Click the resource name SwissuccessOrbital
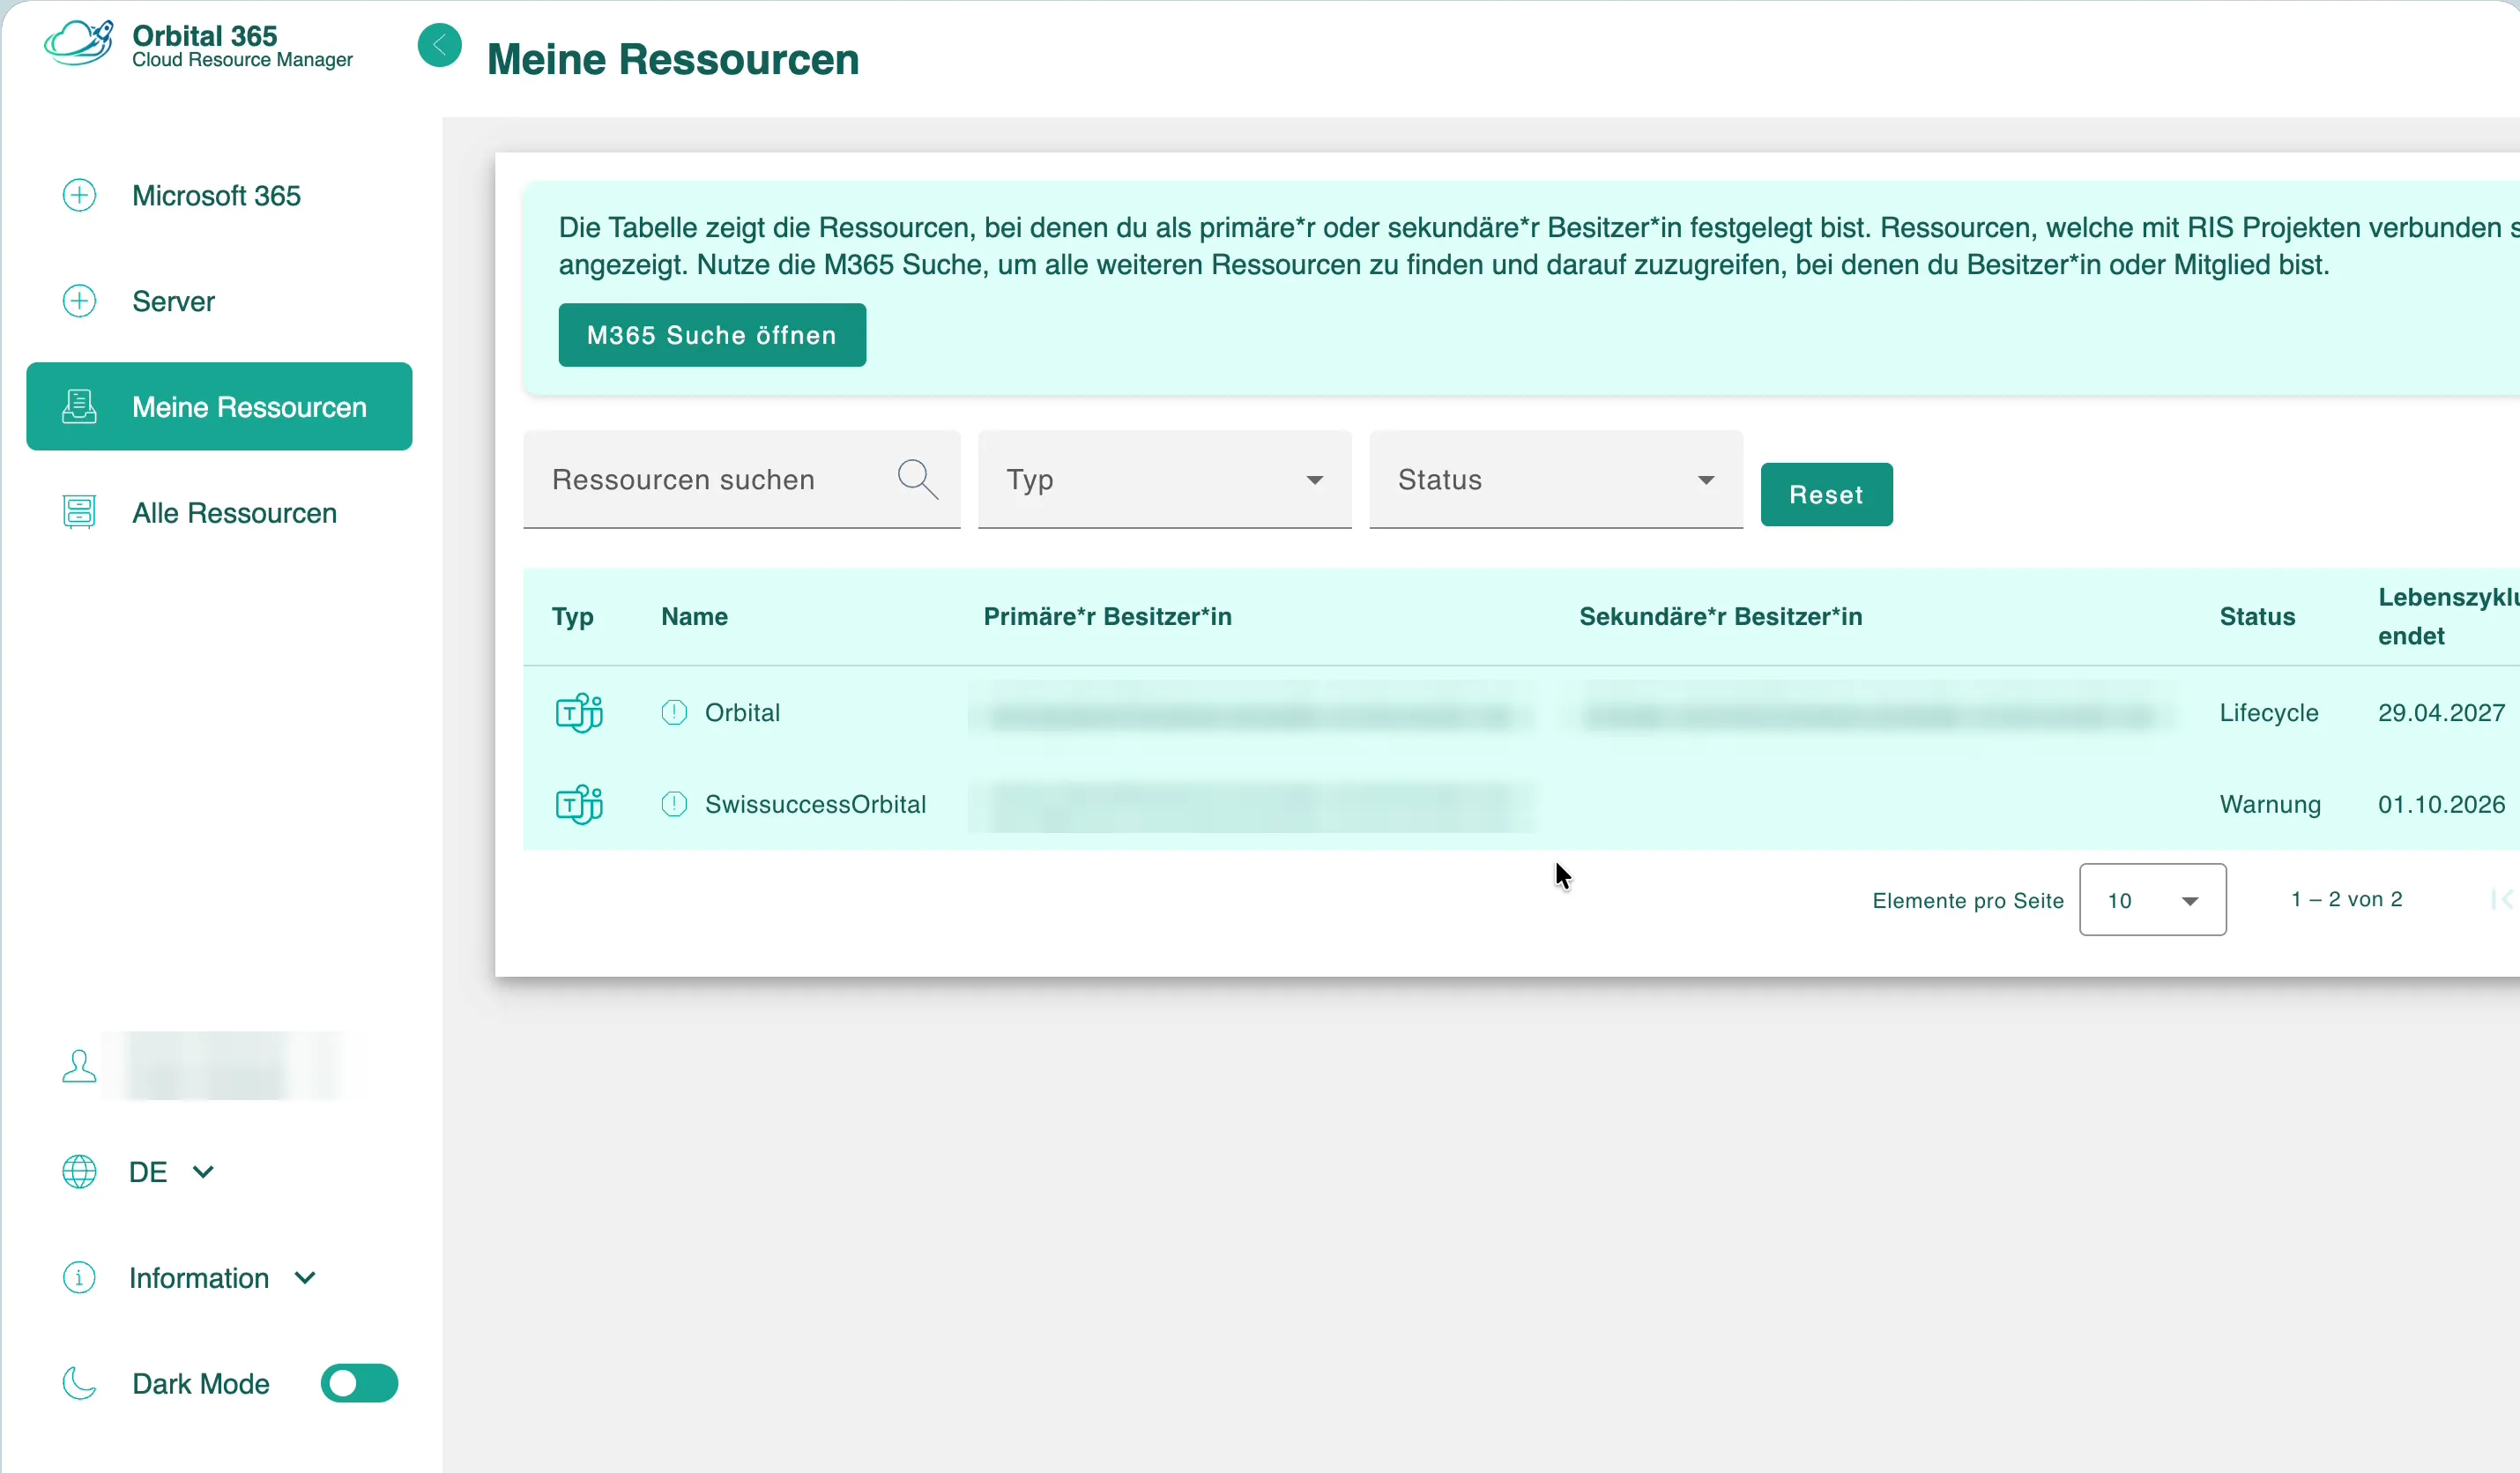Viewport: 2520px width, 1473px height. 815,805
